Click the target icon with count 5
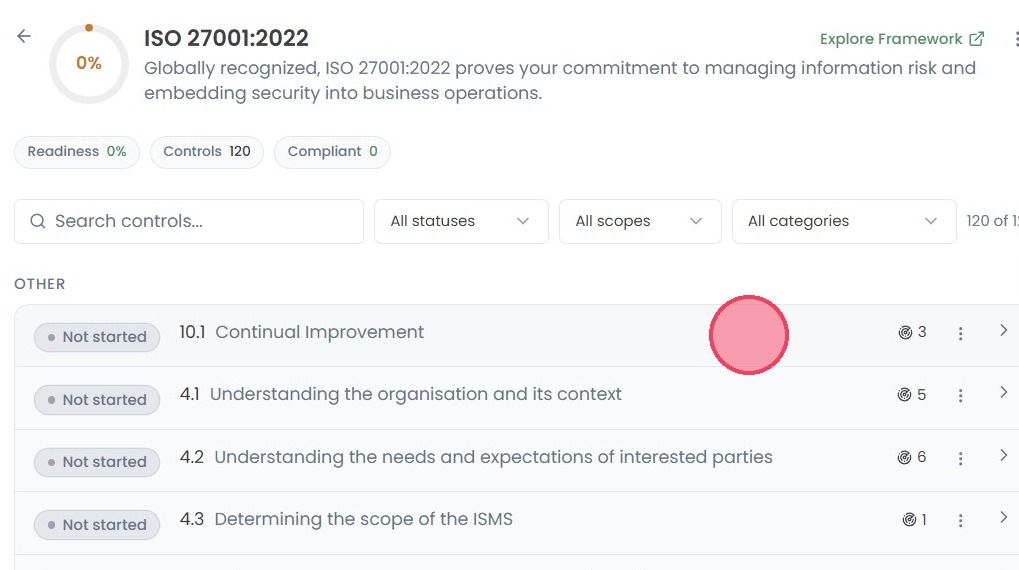Viewport: 1019px width, 570px height. pyautogui.click(x=904, y=395)
